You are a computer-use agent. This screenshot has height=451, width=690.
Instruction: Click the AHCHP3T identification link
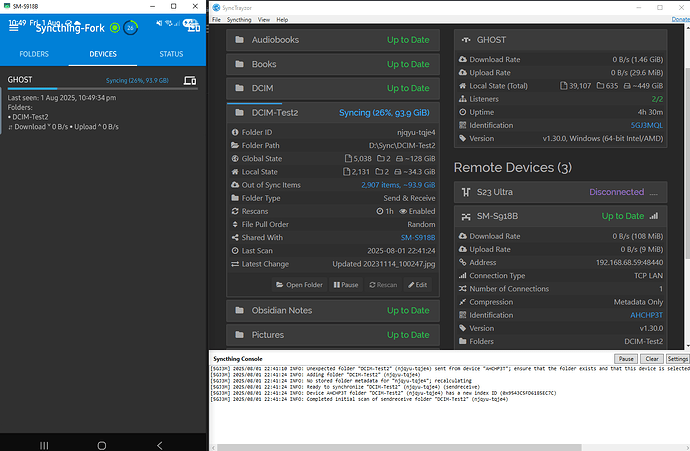[x=646, y=315]
